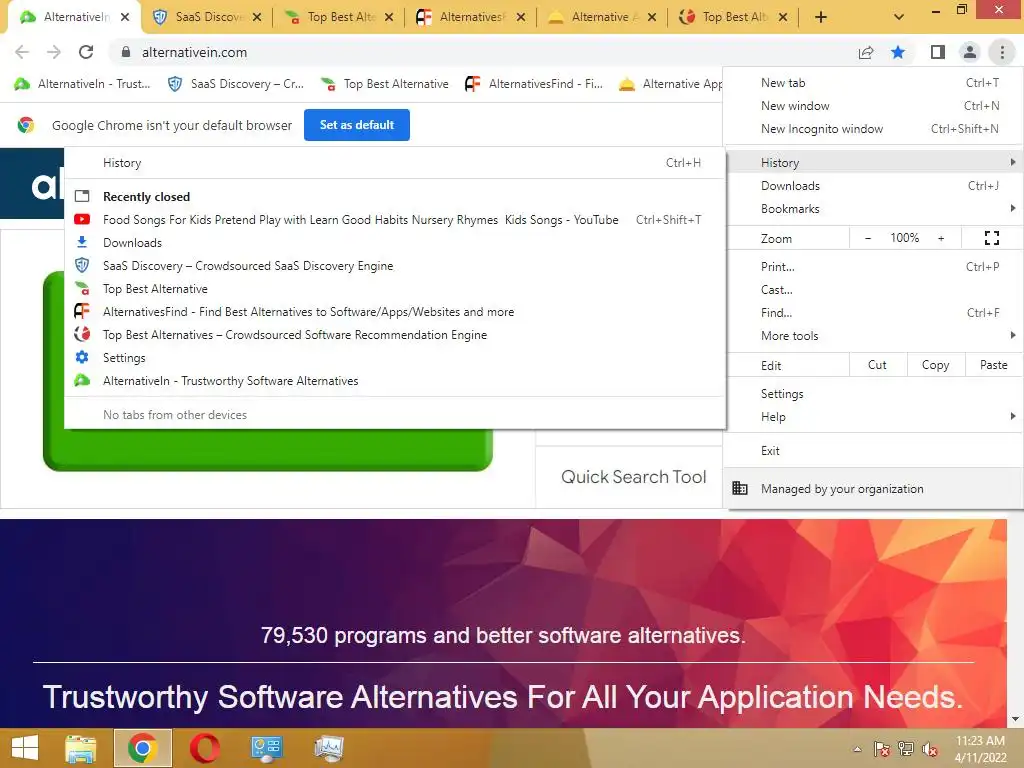Click Paste in Edit row
Screen dimensions: 1024x768
(993, 365)
